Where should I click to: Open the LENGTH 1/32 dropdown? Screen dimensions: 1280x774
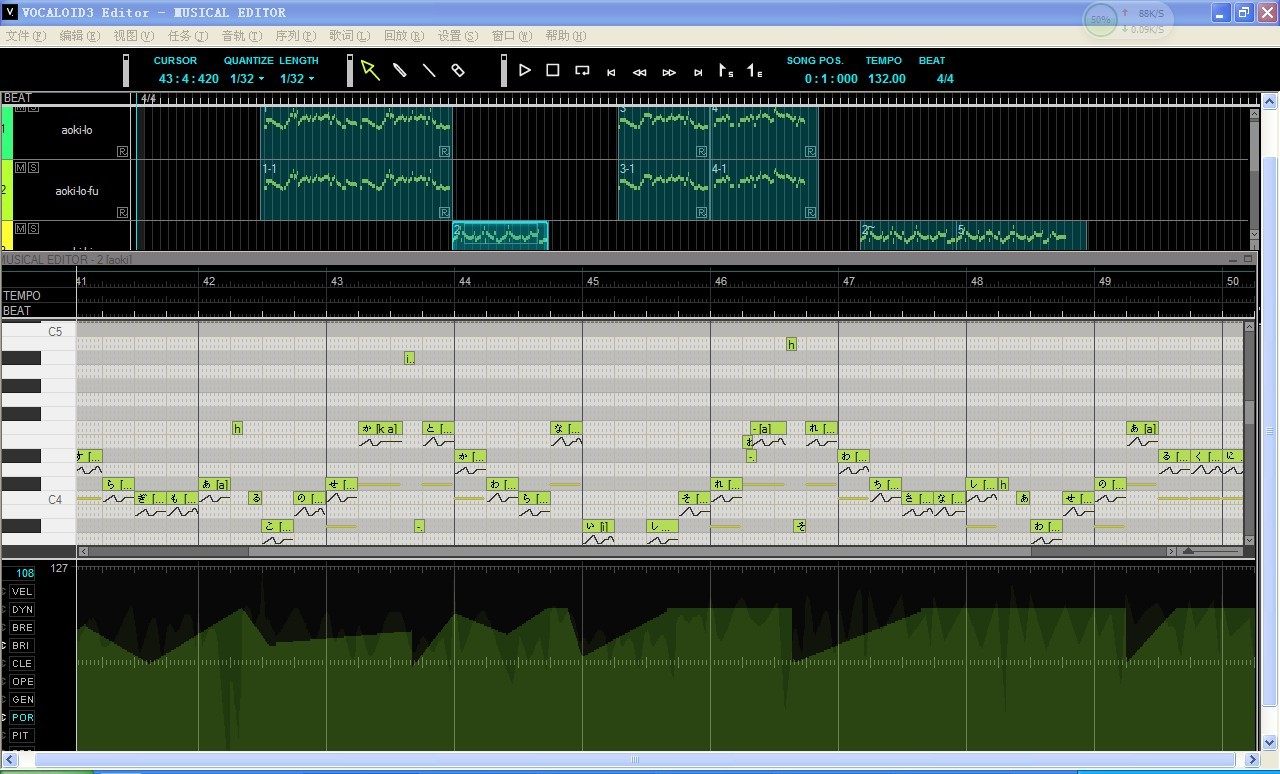(297, 79)
